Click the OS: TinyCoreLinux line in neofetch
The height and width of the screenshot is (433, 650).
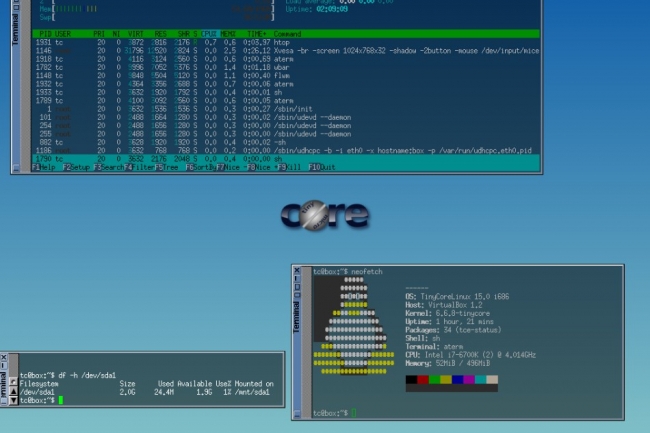point(457,297)
